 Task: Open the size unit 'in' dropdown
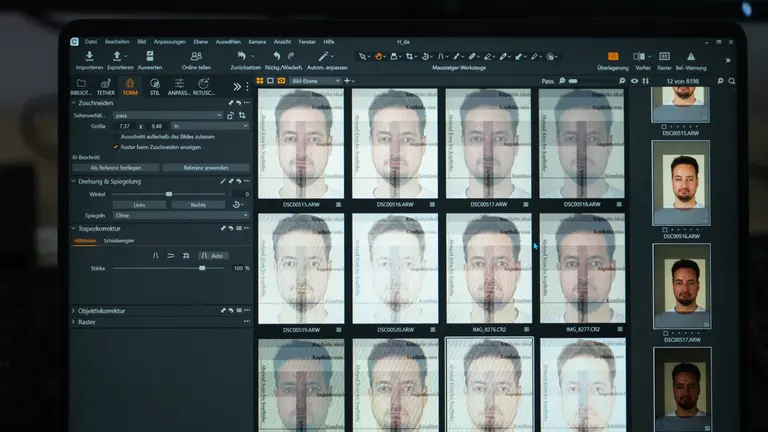tap(210, 126)
